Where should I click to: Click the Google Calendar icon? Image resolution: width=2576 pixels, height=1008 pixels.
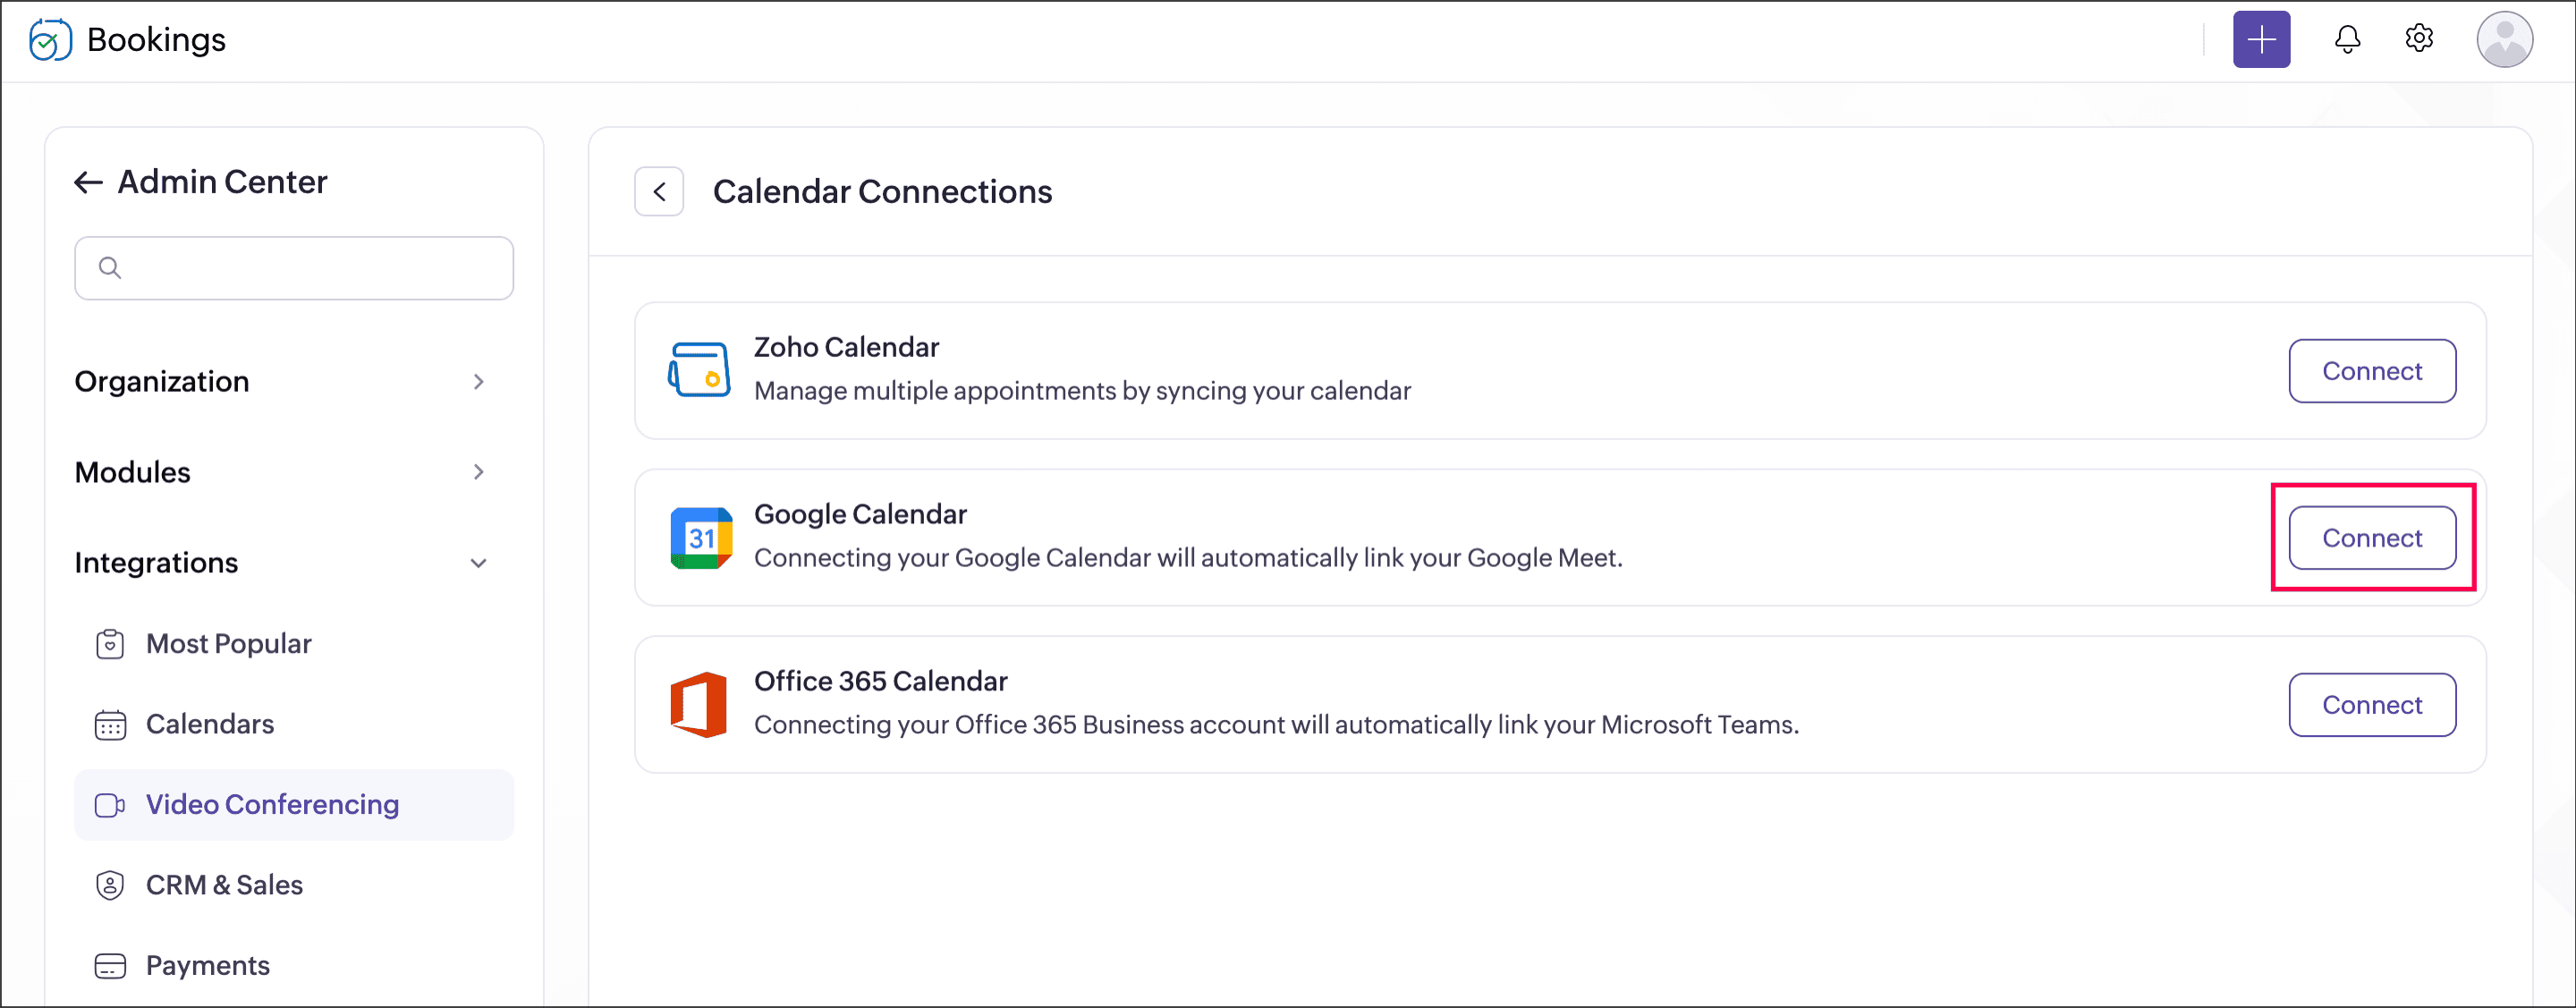pos(701,538)
